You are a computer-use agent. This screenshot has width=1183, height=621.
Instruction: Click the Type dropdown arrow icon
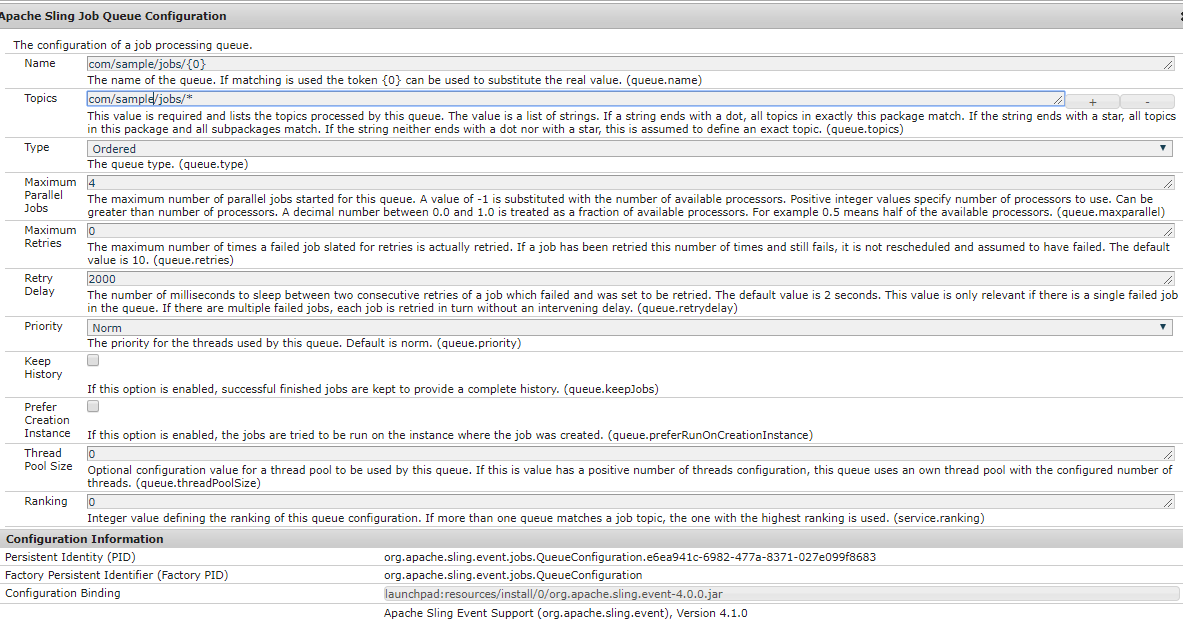click(1163, 147)
